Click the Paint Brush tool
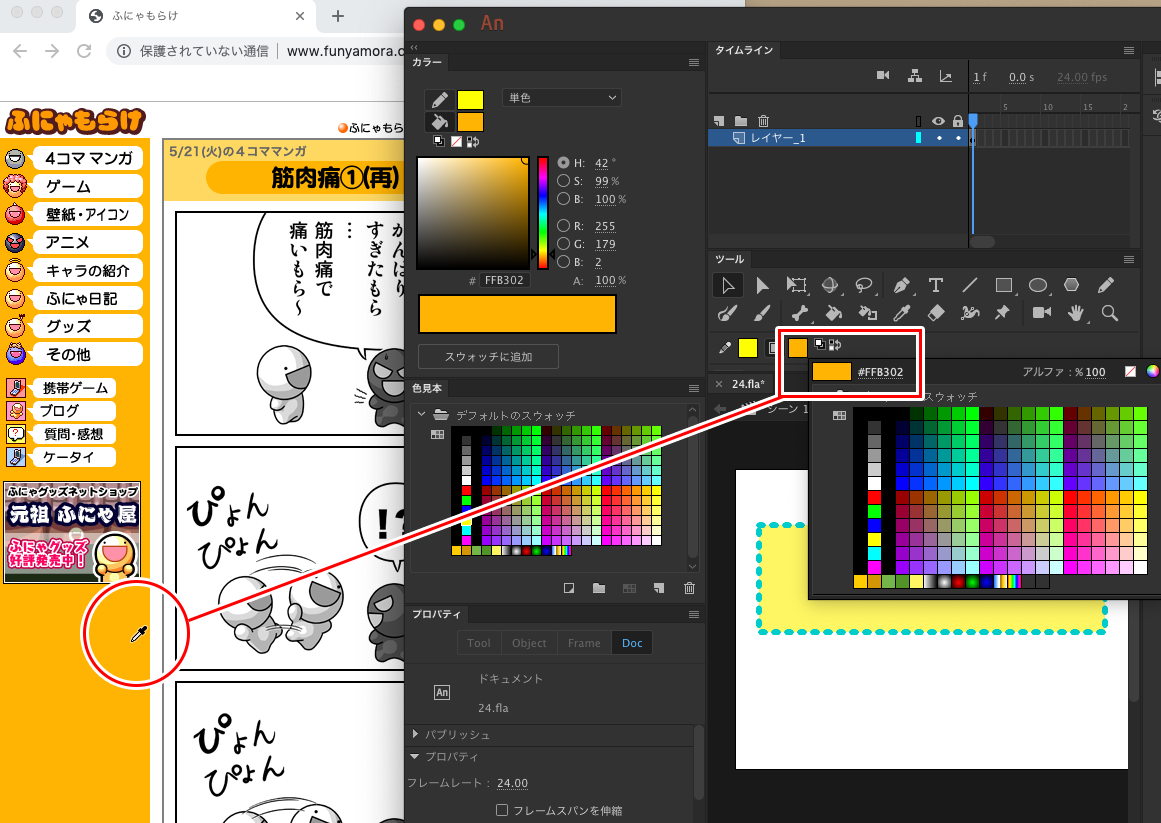Viewport: 1161px width, 823px height. click(727, 313)
